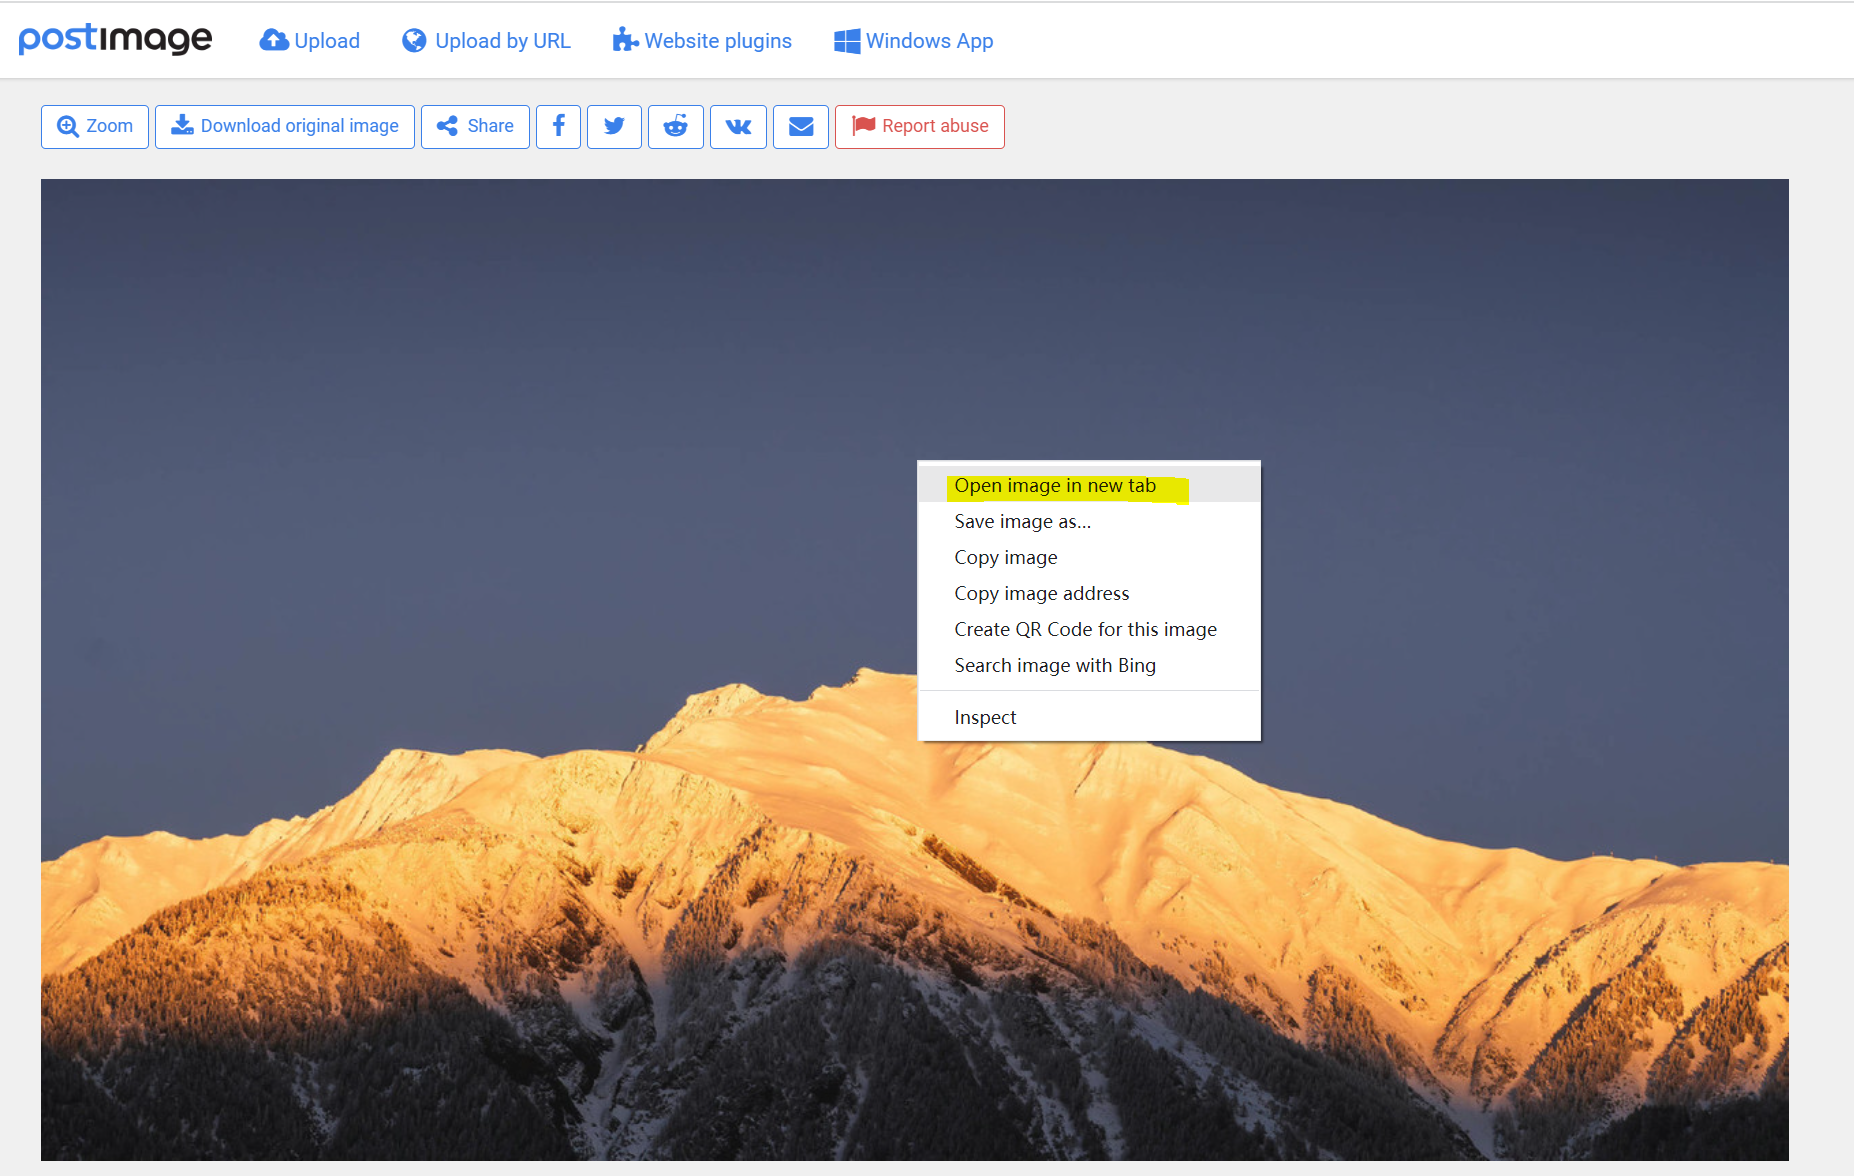The width and height of the screenshot is (1854, 1176).
Task: Choose Inspect from context menu
Action: click(x=985, y=718)
